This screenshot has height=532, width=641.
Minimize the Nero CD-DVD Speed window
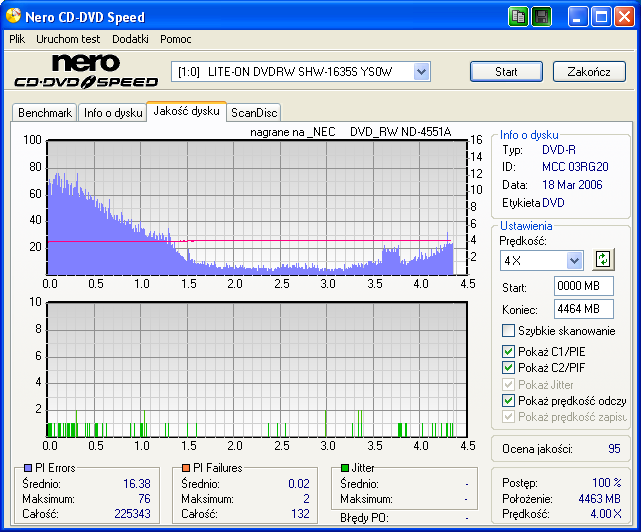click(577, 17)
